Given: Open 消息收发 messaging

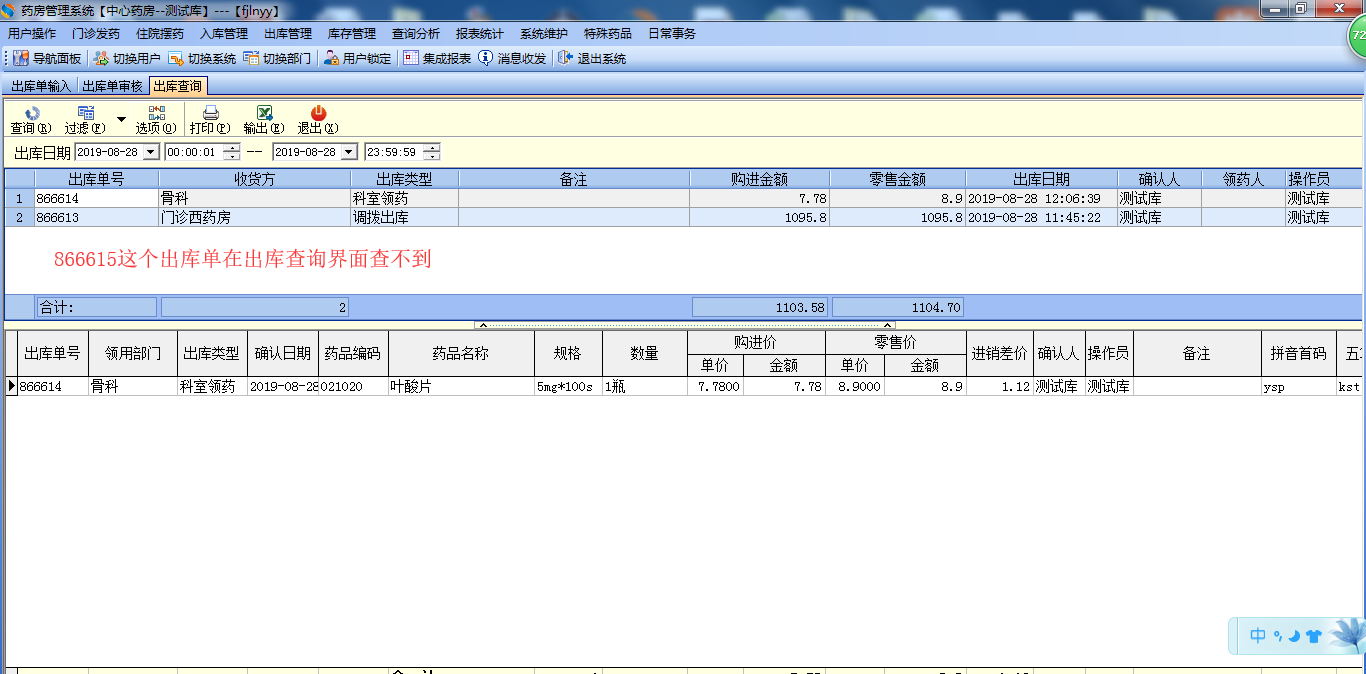Looking at the screenshot, I should click(x=512, y=59).
